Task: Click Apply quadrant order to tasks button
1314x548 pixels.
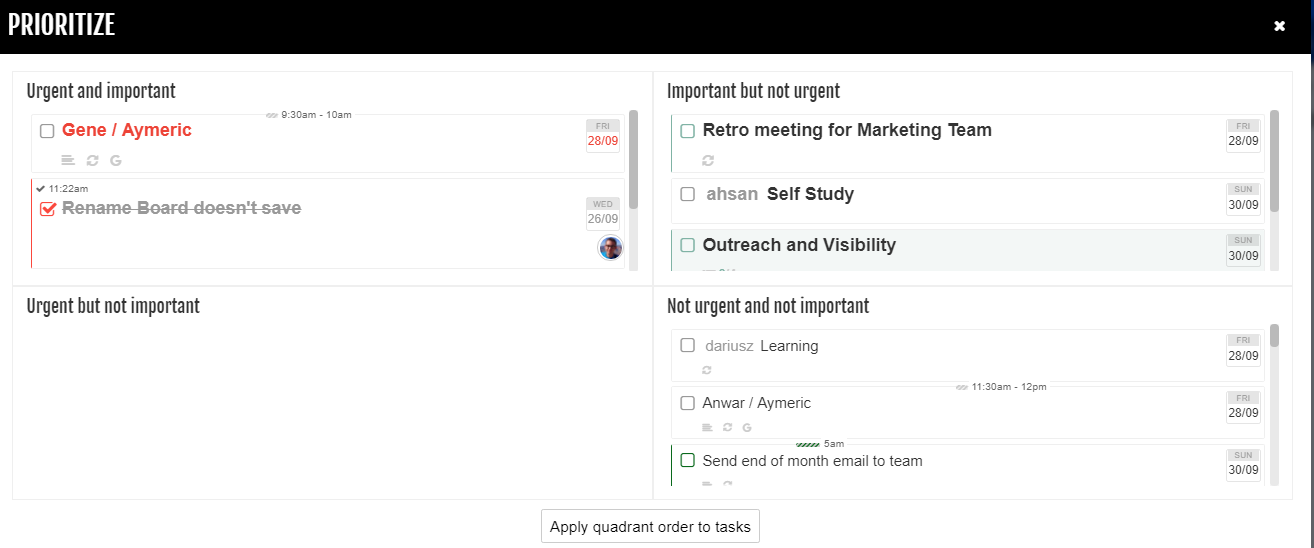Action: point(650,526)
